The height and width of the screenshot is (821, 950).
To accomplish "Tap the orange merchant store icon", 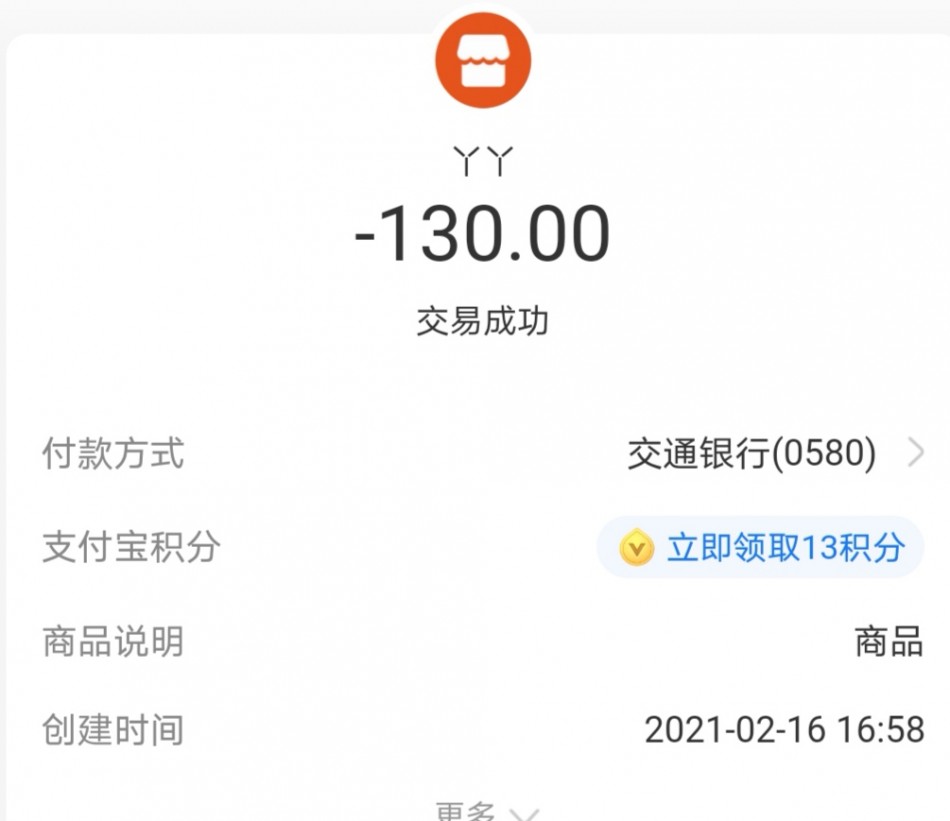I will tap(483, 61).
